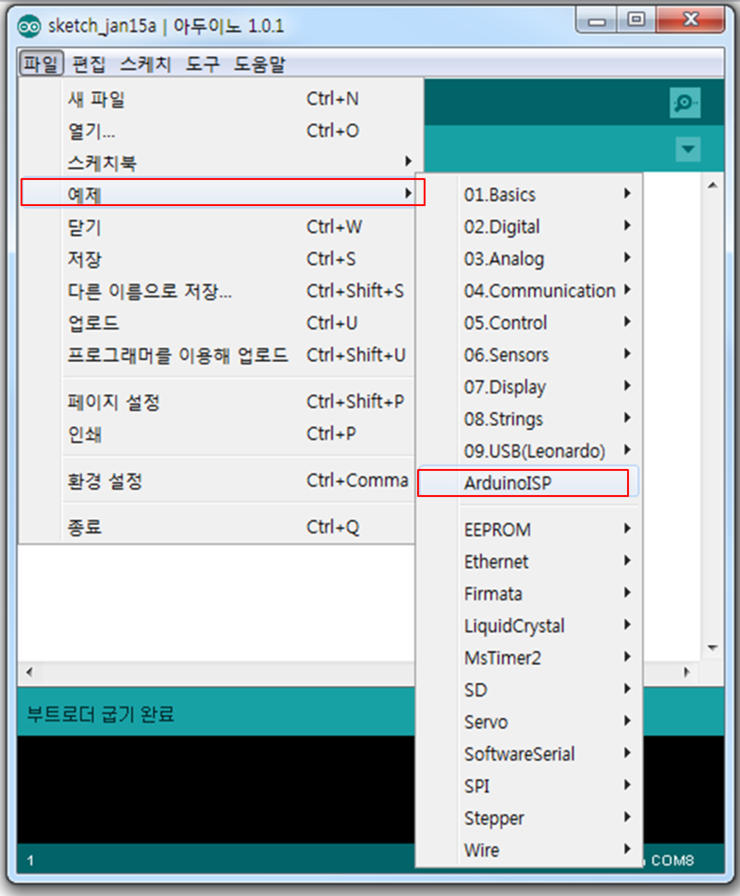Viewport: 740px width, 896px height.
Task: Open the Serial Monitor magnifier icon
Action: pyautogui.click(x=685, y=102)
